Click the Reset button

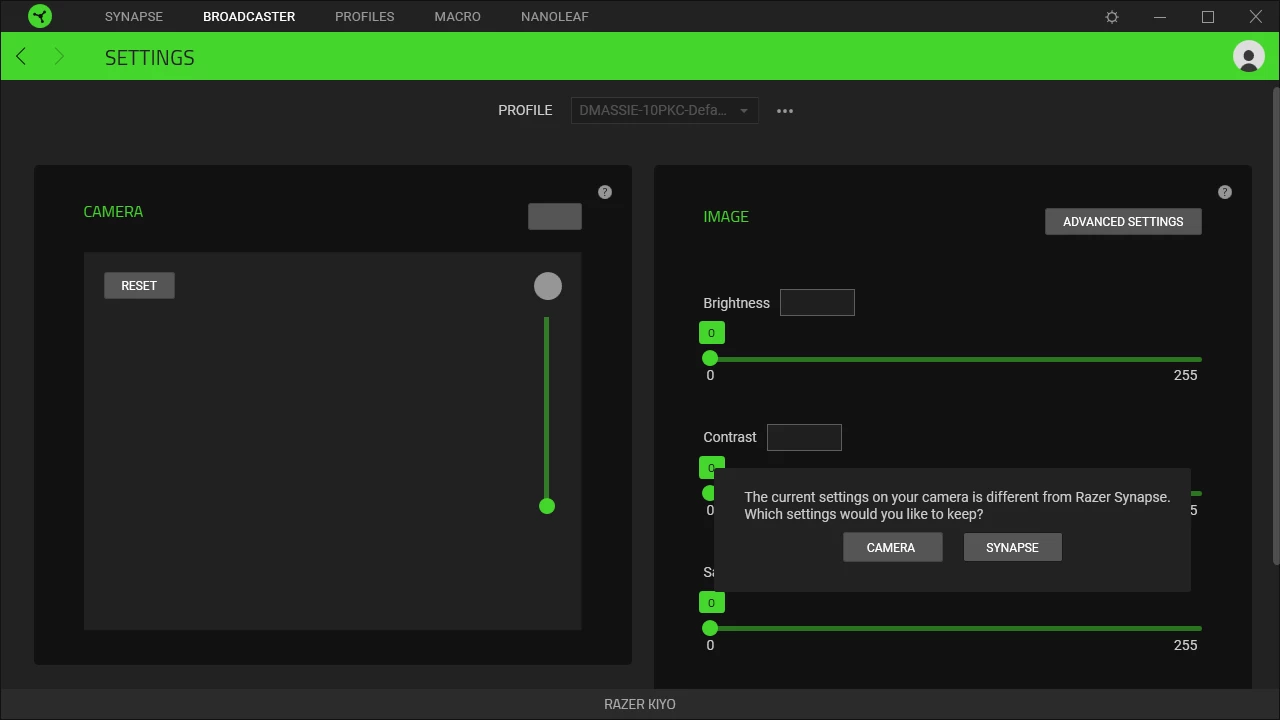pos(139,285)
